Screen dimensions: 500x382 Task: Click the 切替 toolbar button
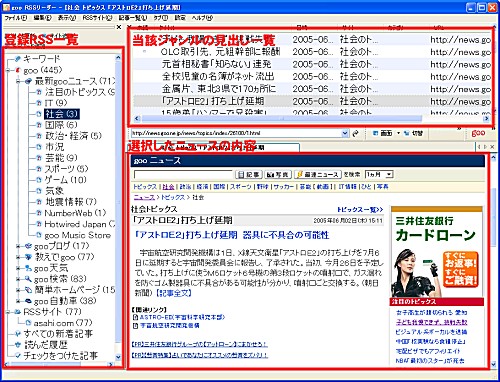(x=413, y=133)
